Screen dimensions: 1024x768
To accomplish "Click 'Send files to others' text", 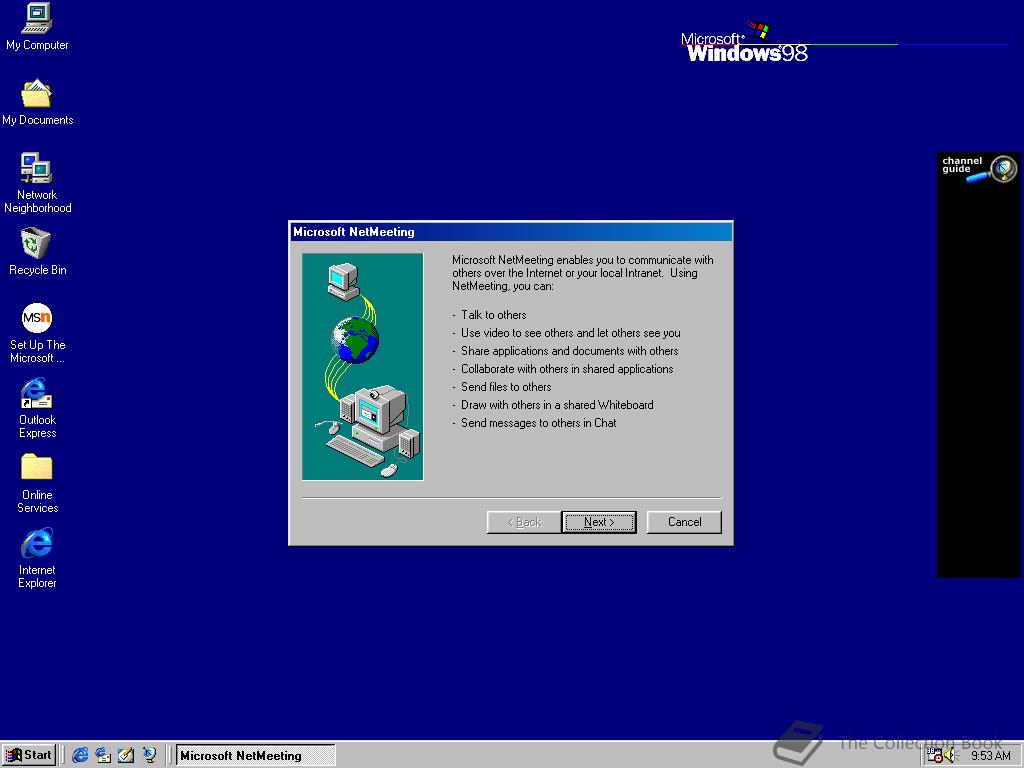I will [505, 387].
